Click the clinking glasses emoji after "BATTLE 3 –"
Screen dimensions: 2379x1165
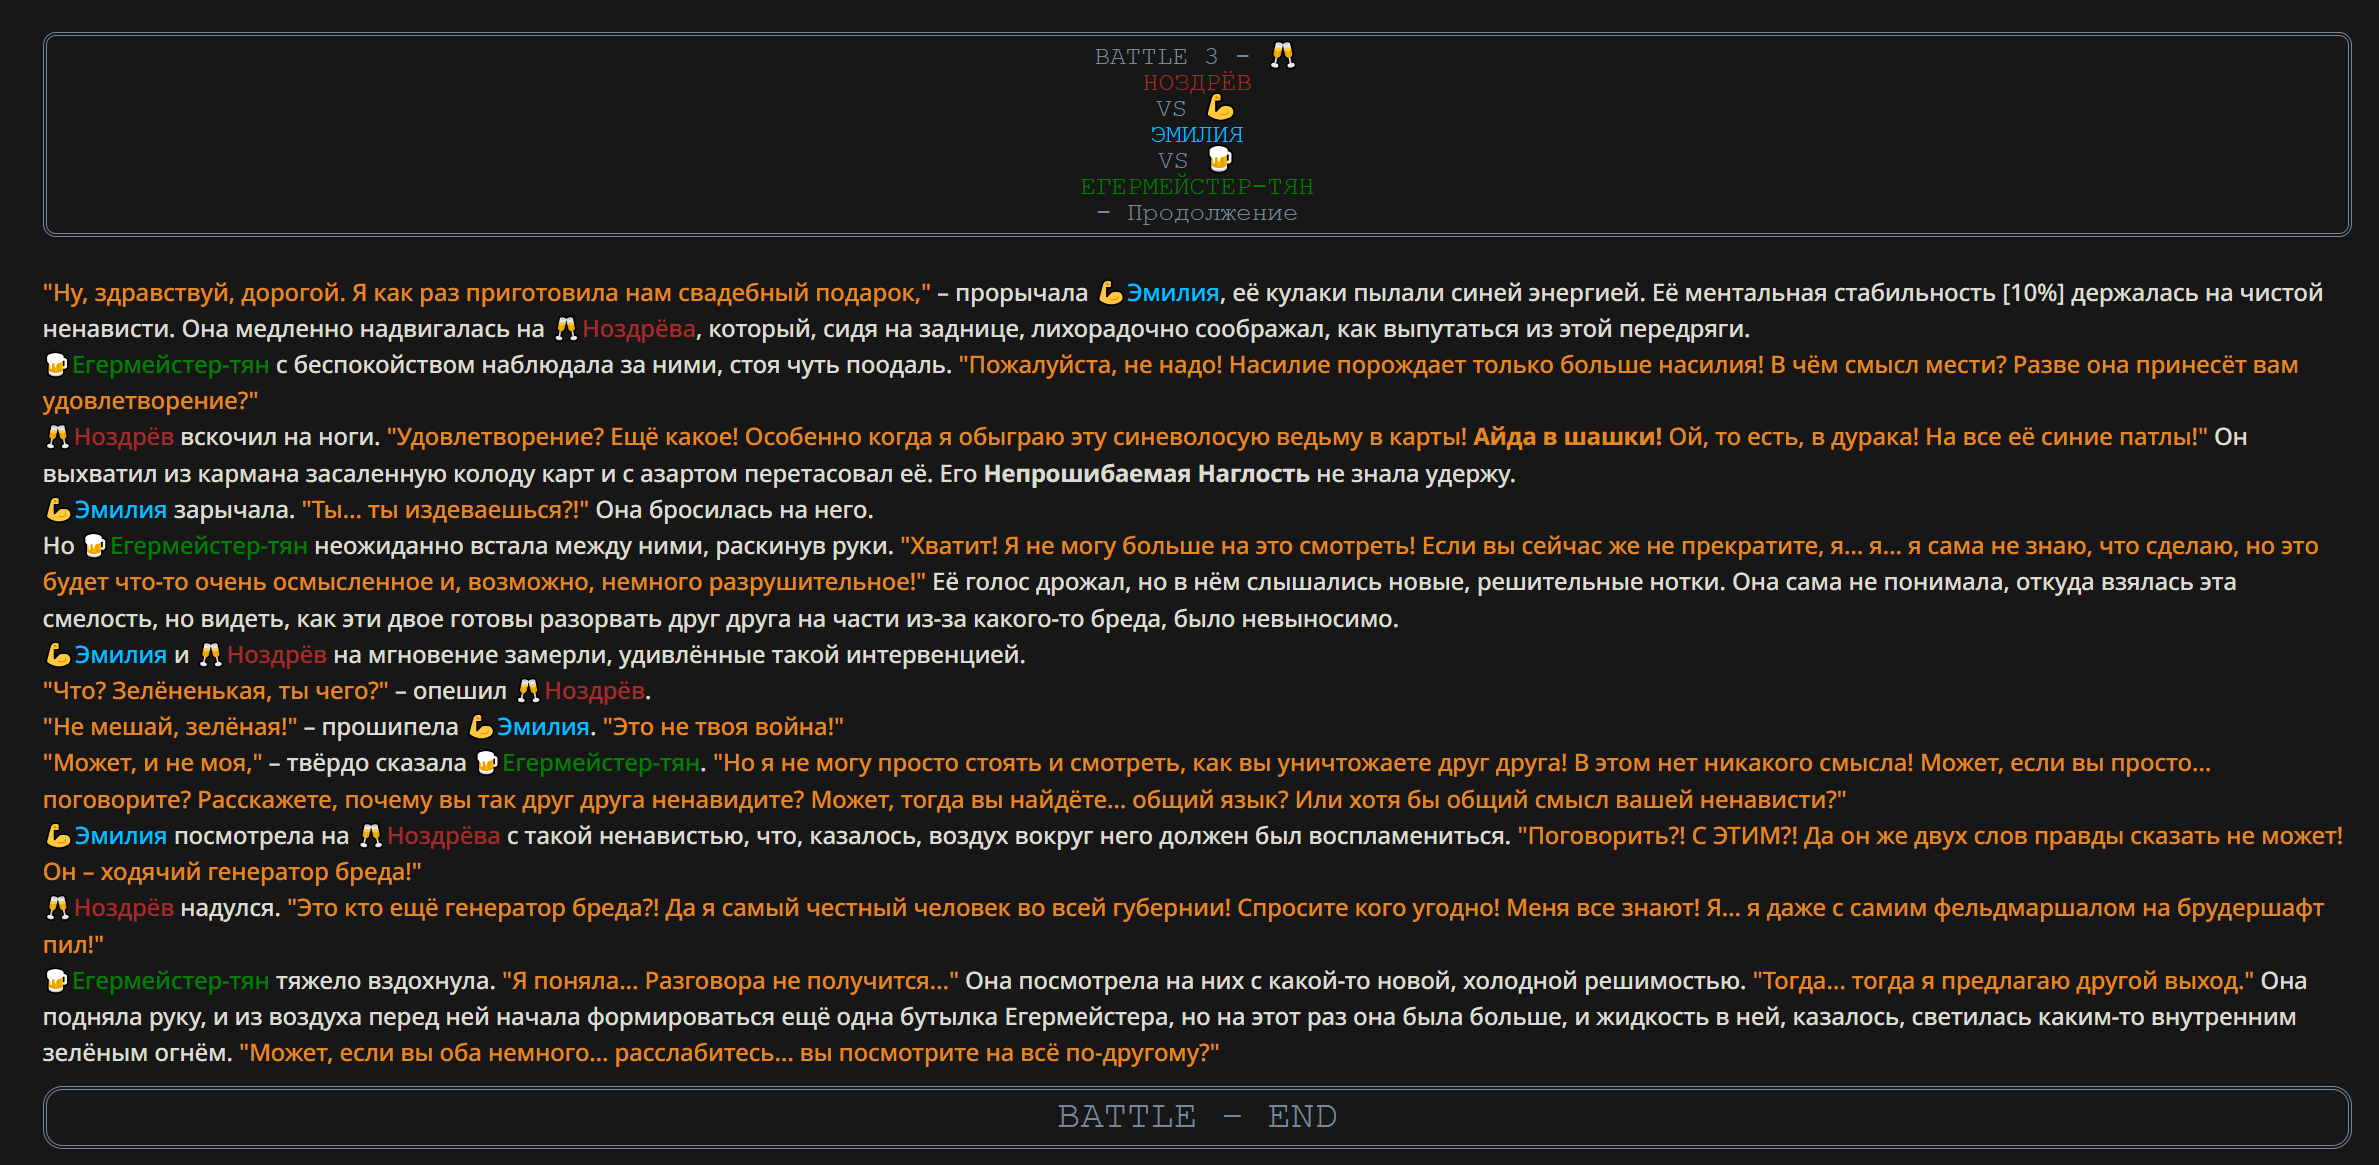(1282, 55)
